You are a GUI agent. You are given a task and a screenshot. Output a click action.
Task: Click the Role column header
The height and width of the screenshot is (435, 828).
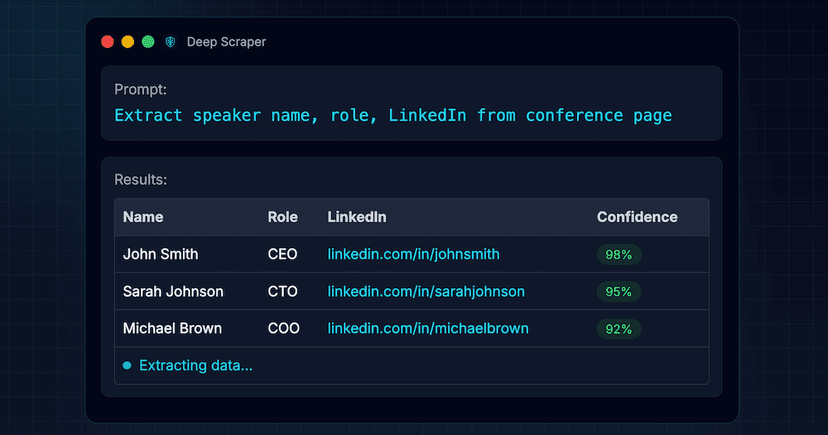tap(283, 217)
